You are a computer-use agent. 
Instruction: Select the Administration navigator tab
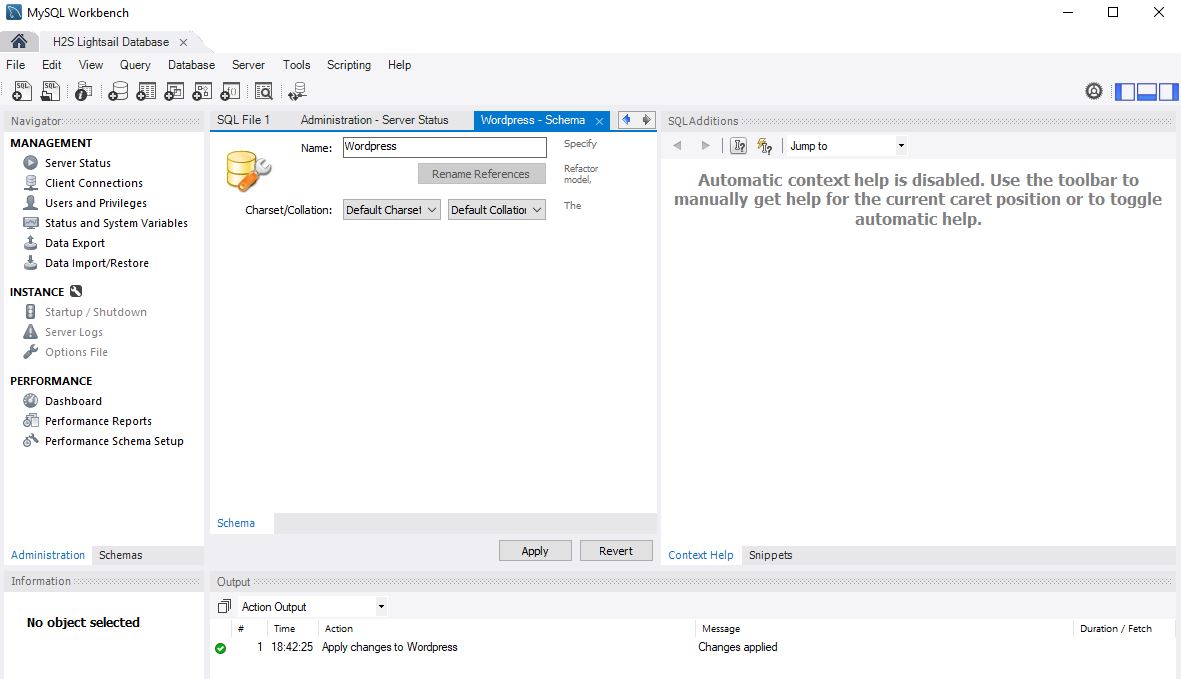(x=47, y=555)
